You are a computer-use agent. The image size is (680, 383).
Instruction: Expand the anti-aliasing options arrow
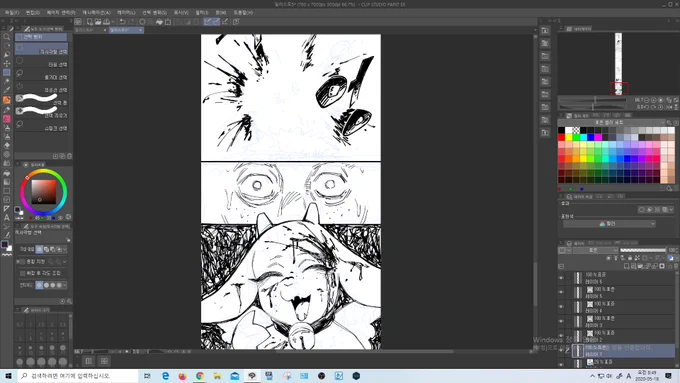pos(65,285)
